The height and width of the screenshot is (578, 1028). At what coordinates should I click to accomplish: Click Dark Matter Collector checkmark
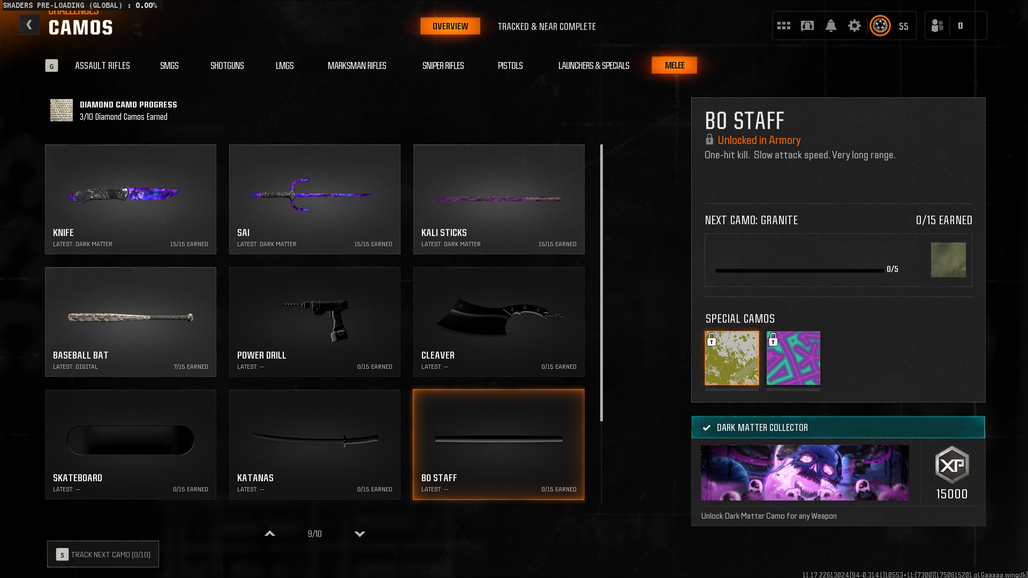[x=707, y=428]
